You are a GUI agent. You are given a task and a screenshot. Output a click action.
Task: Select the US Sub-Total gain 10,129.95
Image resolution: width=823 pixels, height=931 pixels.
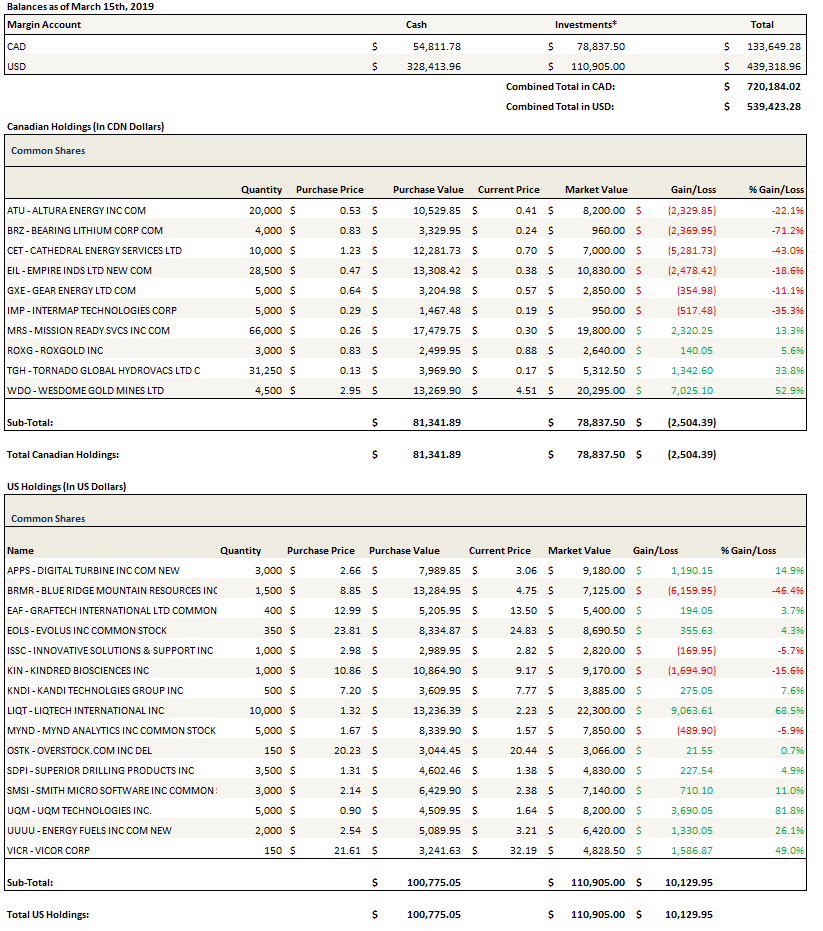tap(688, 883)
